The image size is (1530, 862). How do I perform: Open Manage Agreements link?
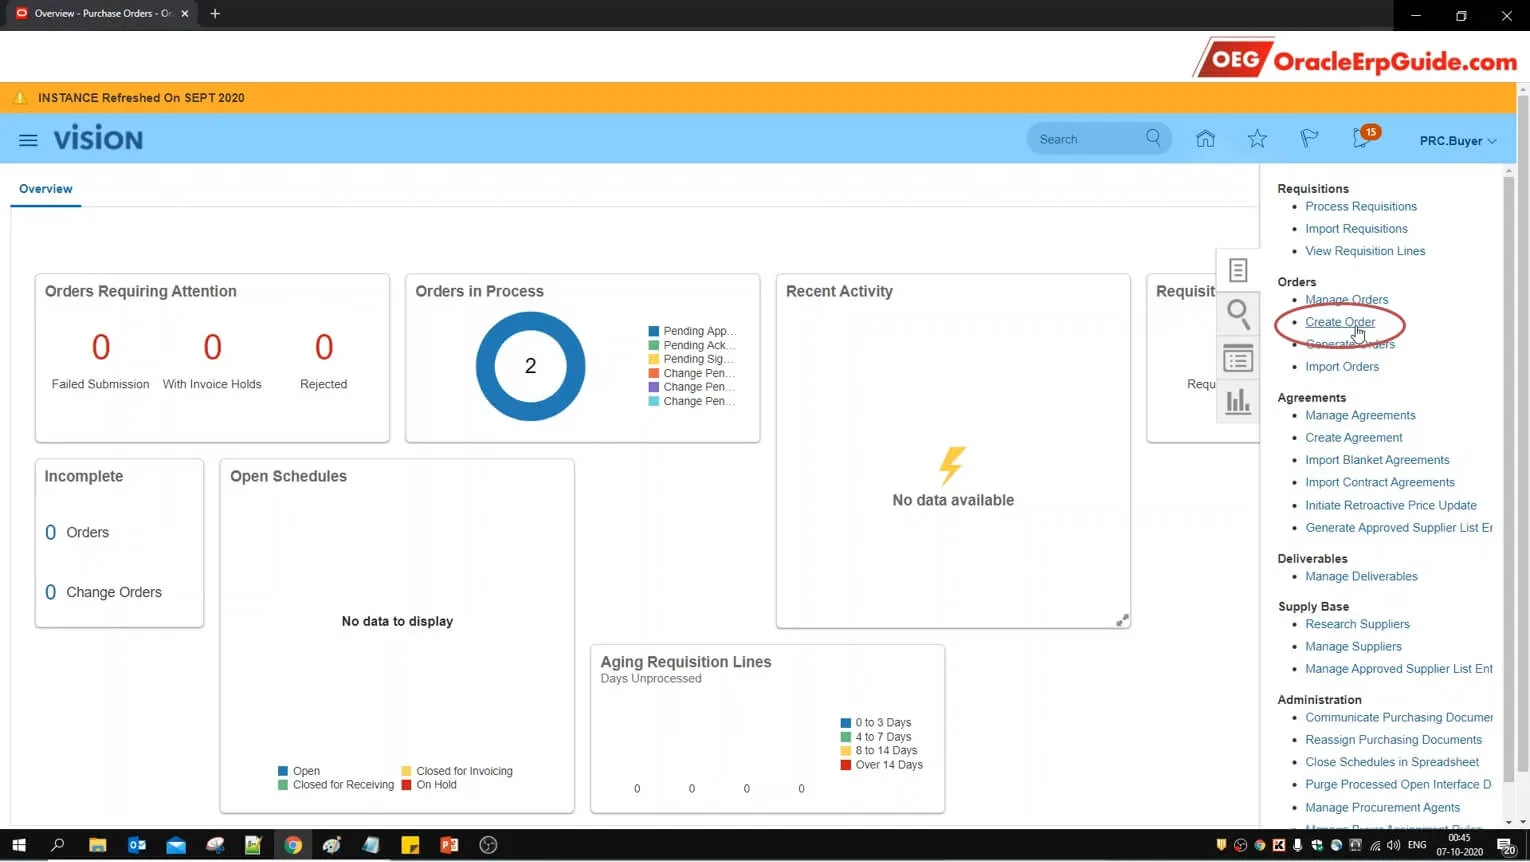[x=1360, y=415]
